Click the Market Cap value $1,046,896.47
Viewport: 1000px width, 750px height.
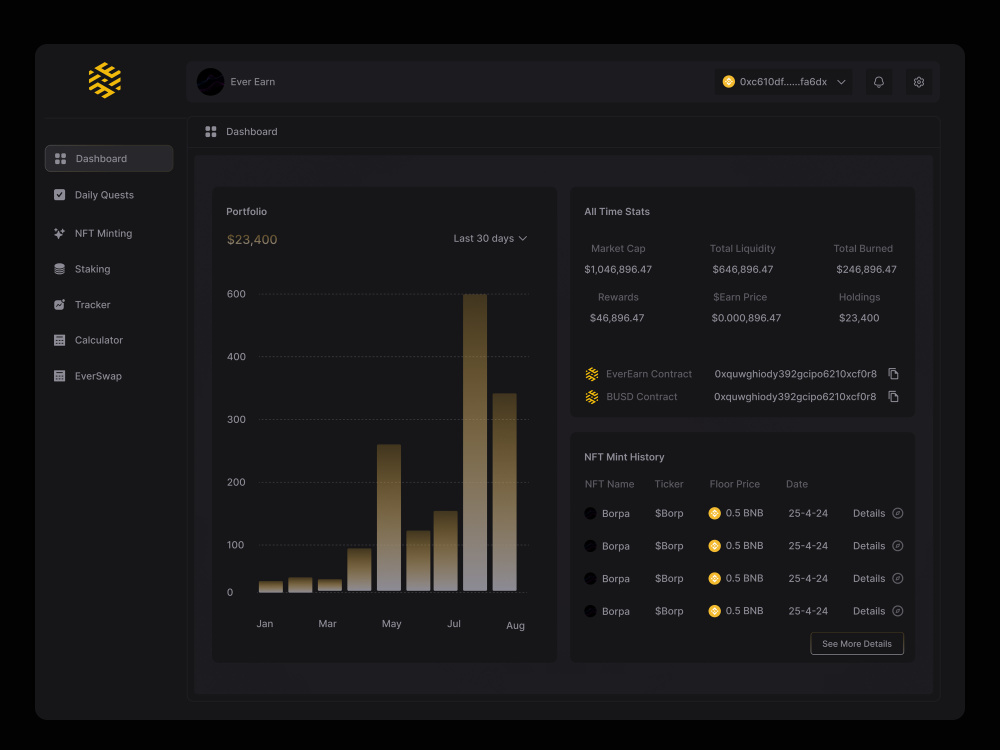pyautogui.click(x=618, y=269)
